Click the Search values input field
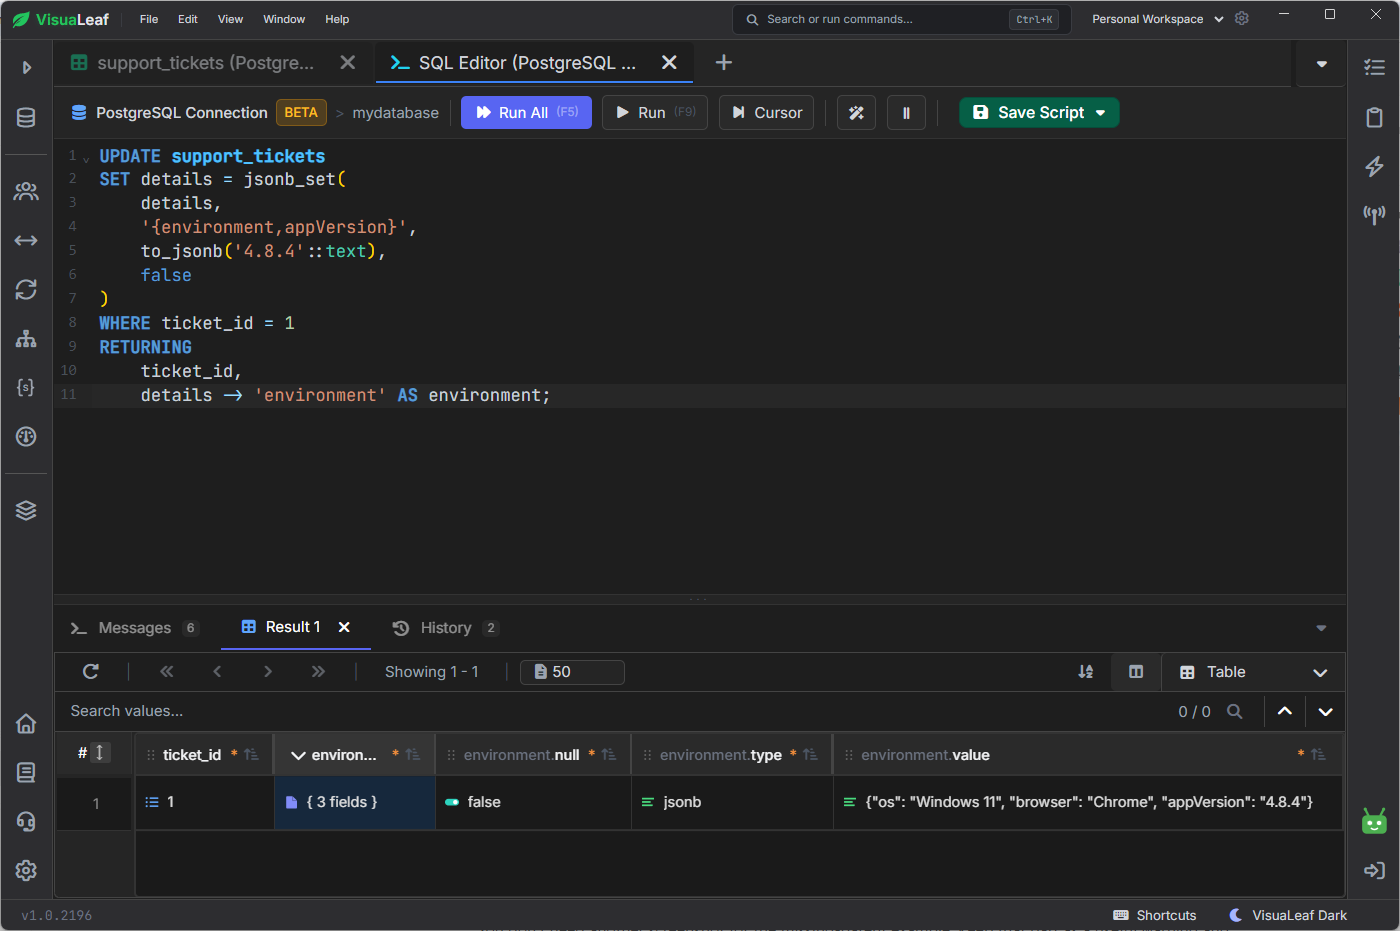Image resolution: width=1400 pixels, height=931 pixels. (610, 711)
